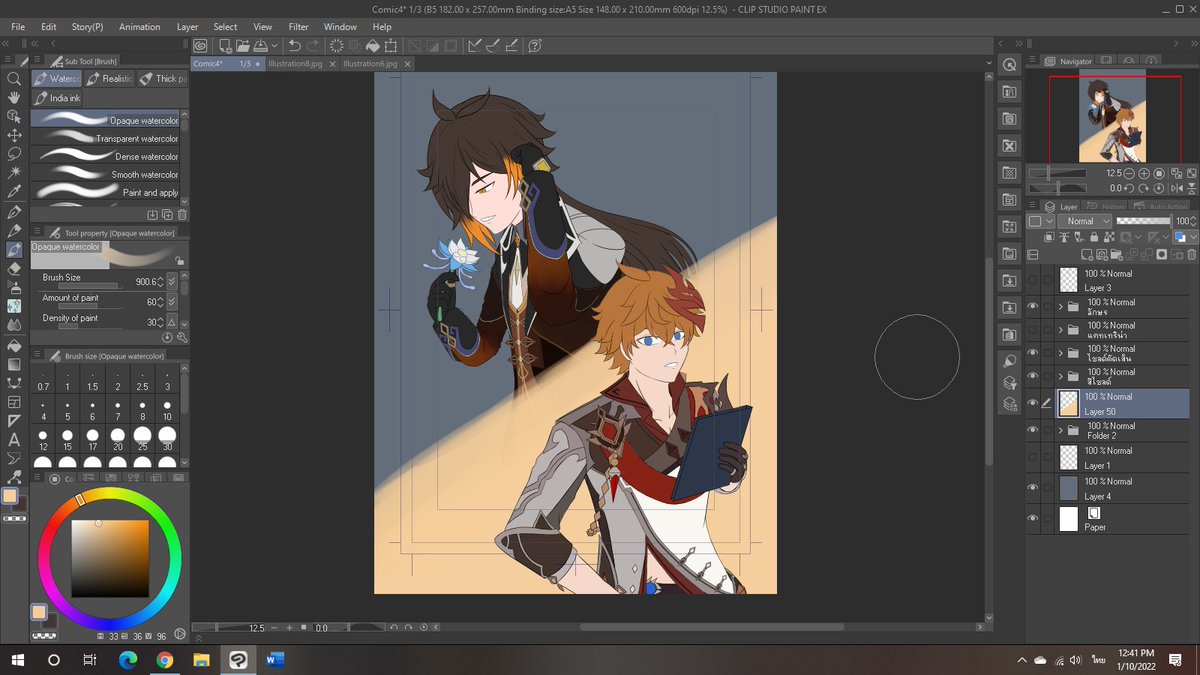Open Microsoft Word from taskbar

click(x=276, y=660)
